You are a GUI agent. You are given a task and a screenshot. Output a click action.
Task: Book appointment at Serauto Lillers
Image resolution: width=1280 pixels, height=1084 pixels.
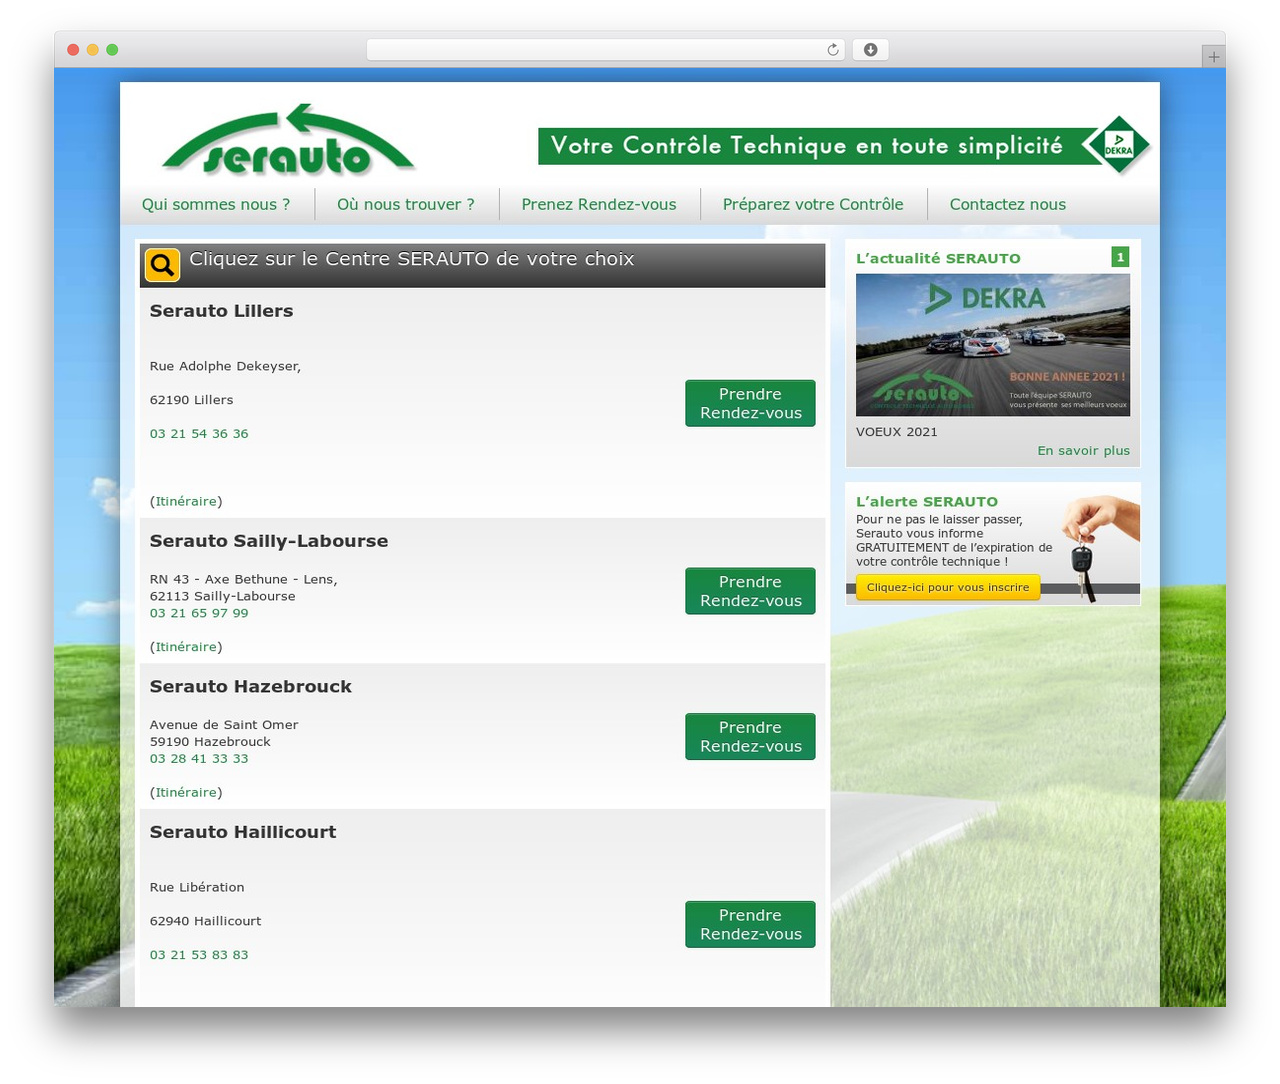pos(750,403)
